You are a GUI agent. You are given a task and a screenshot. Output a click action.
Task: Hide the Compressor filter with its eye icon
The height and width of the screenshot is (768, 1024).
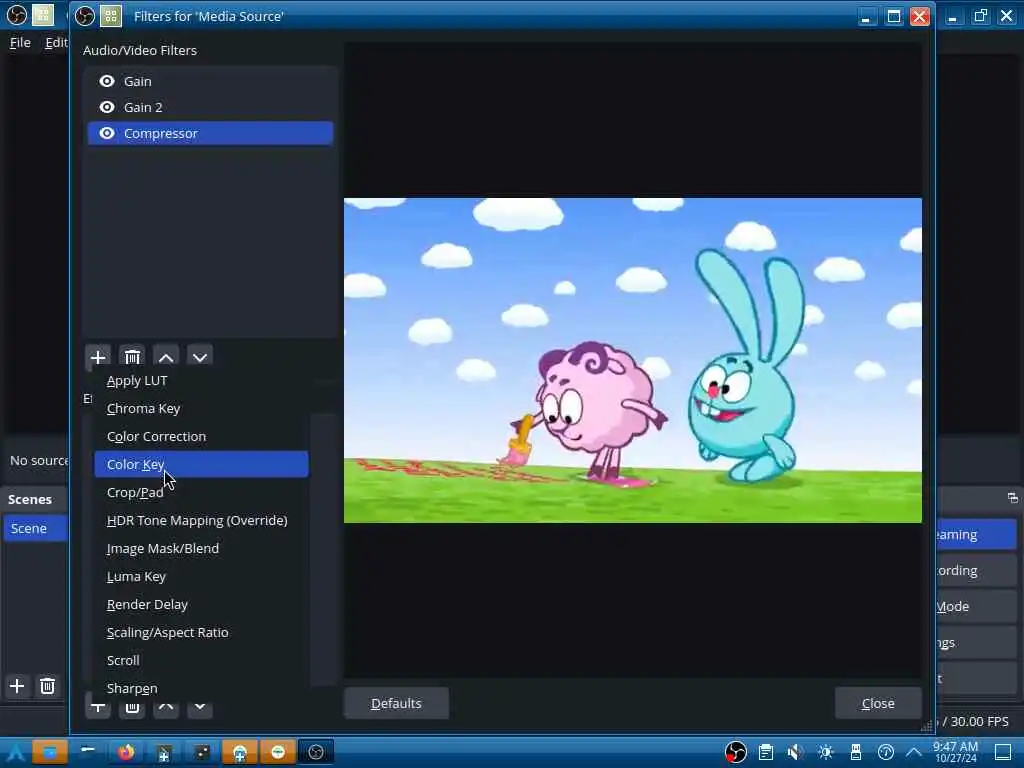(106, 133)
